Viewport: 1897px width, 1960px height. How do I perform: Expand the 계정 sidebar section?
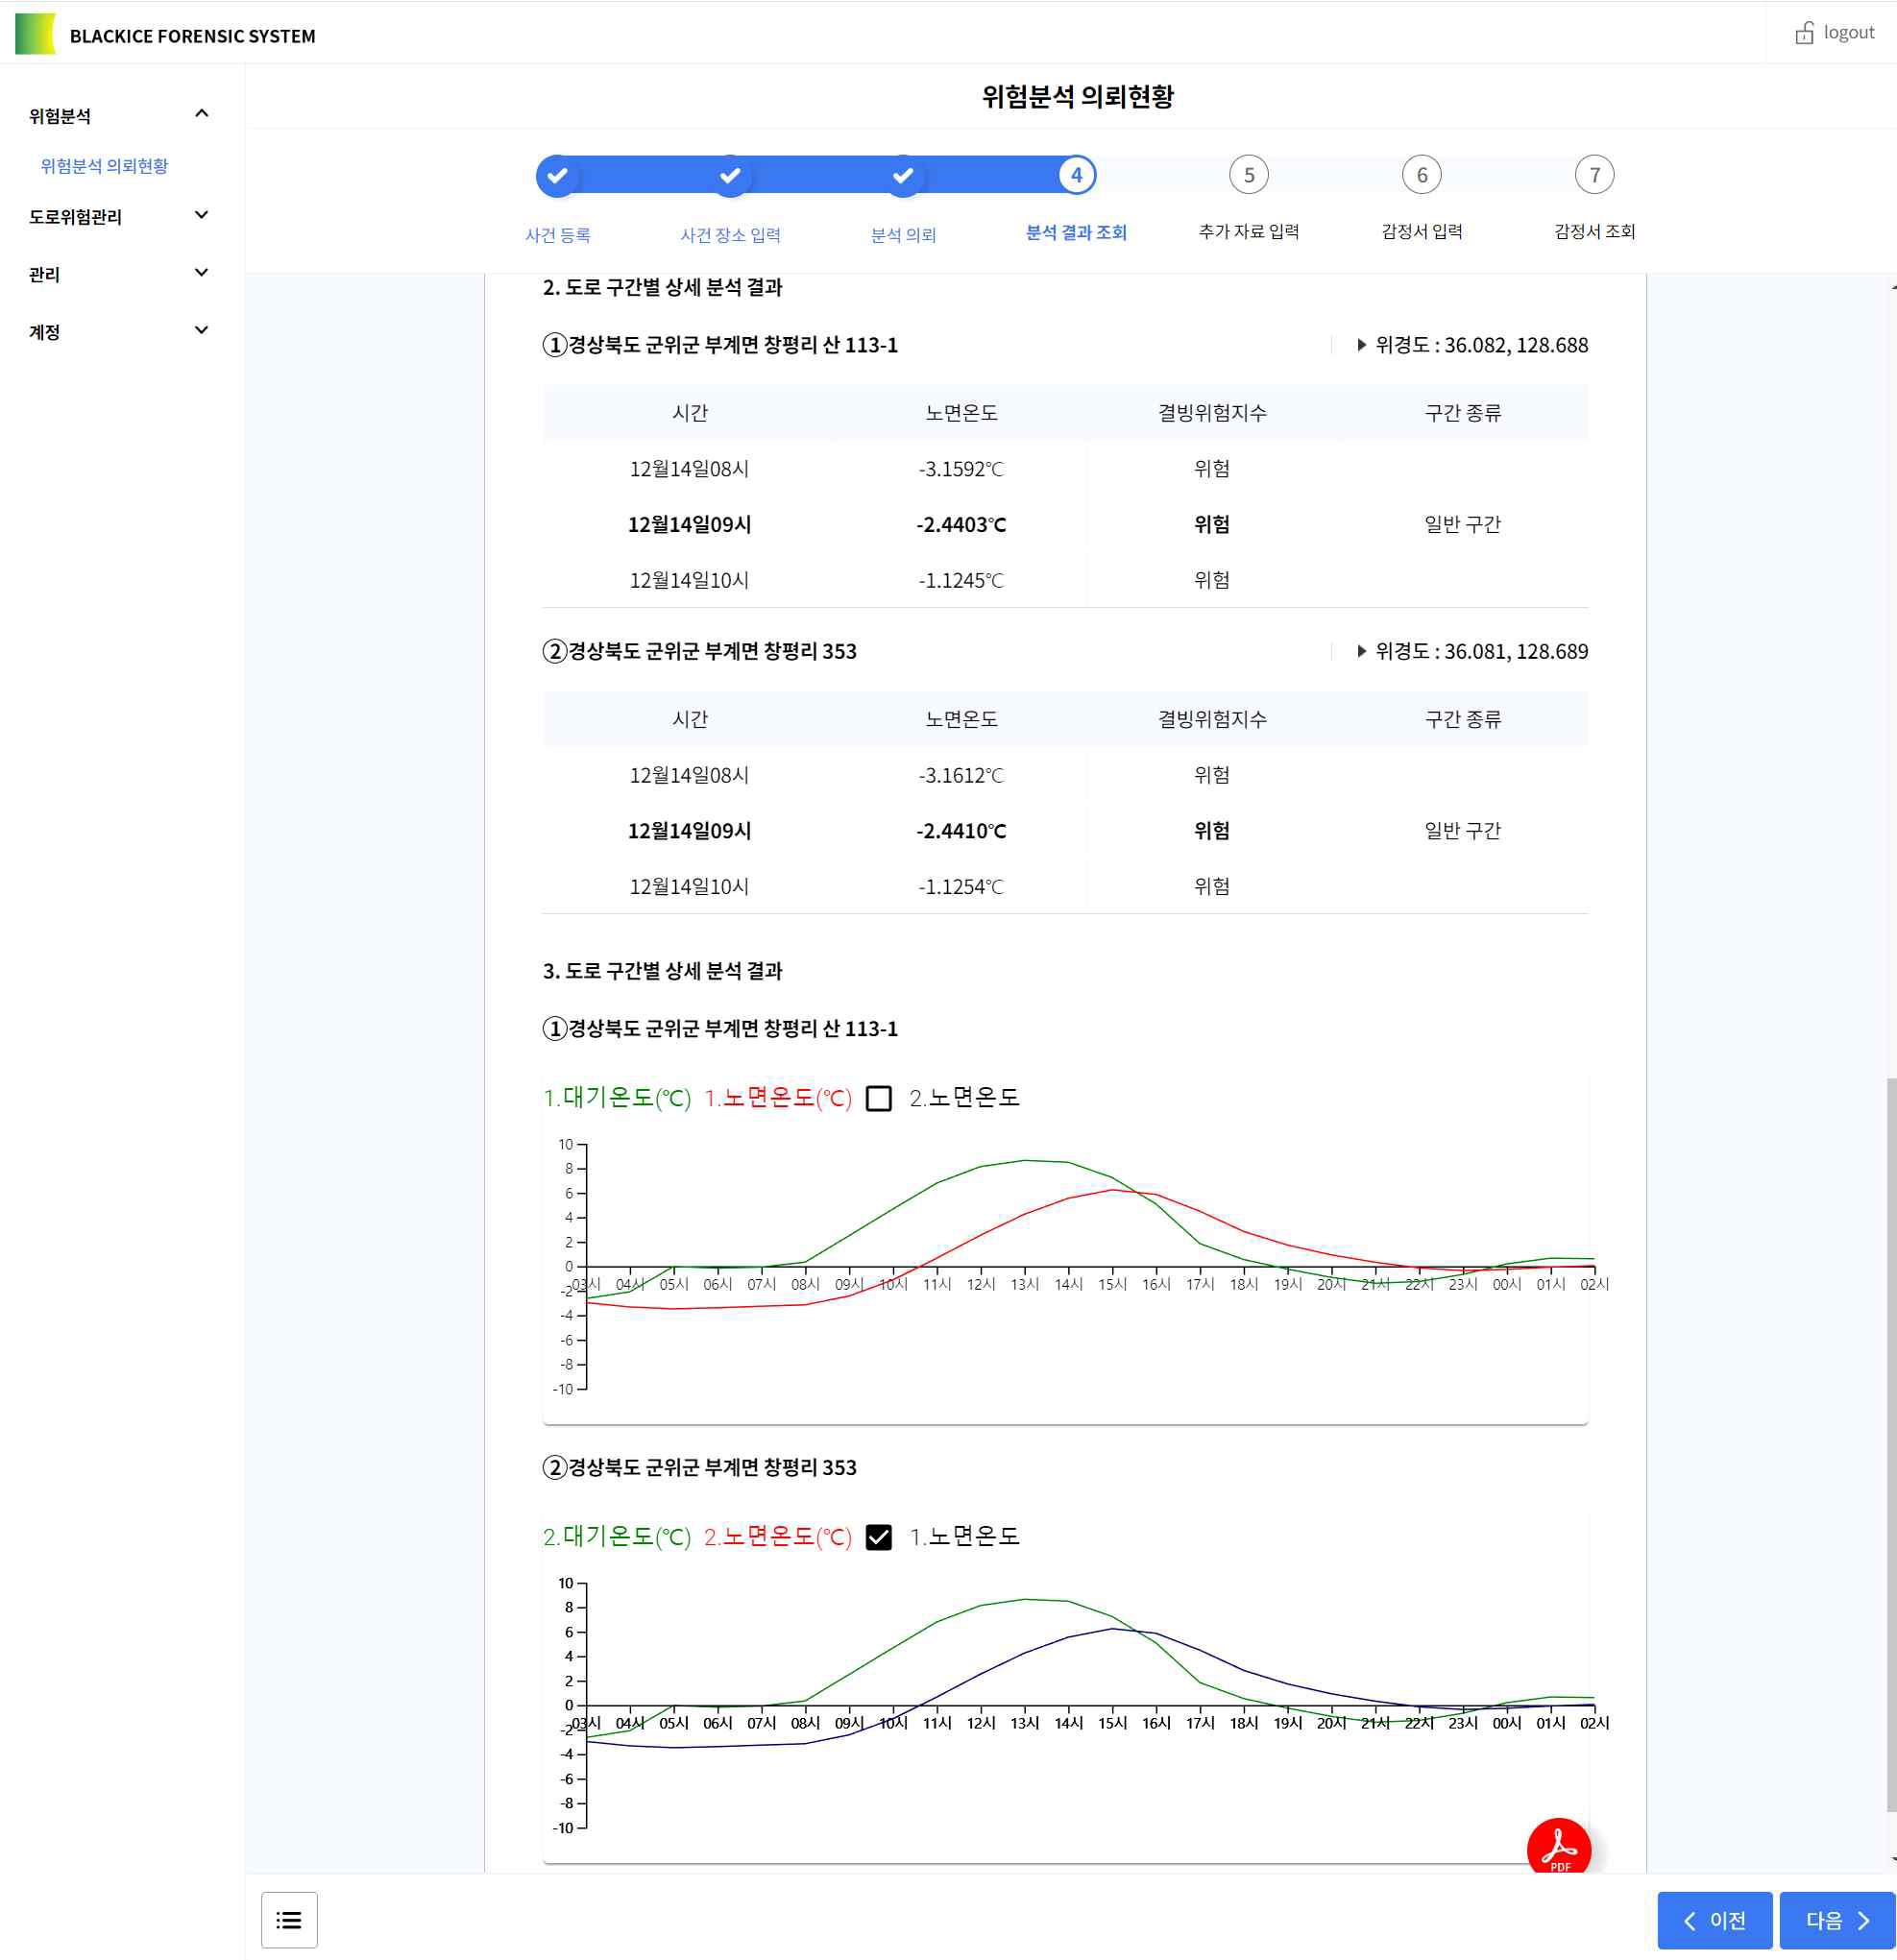(201, 330)
